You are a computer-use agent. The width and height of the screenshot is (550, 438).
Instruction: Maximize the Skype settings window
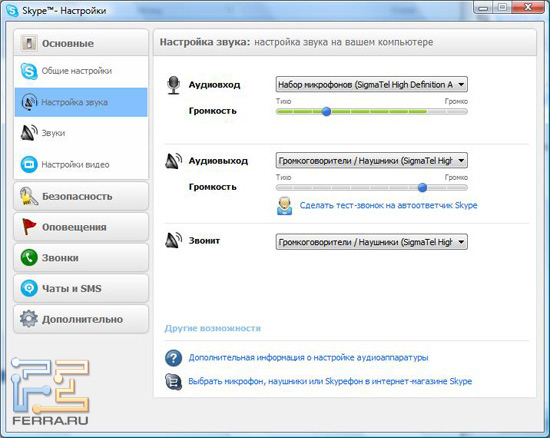point(502,7)
